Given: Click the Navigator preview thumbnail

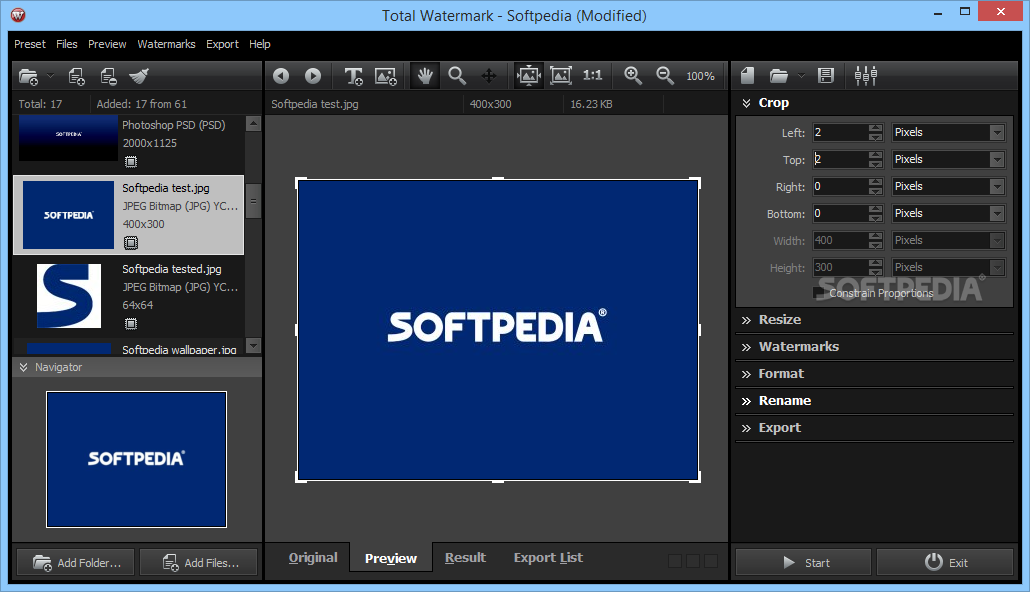Looking at the screenshot, I should [136, 459].
